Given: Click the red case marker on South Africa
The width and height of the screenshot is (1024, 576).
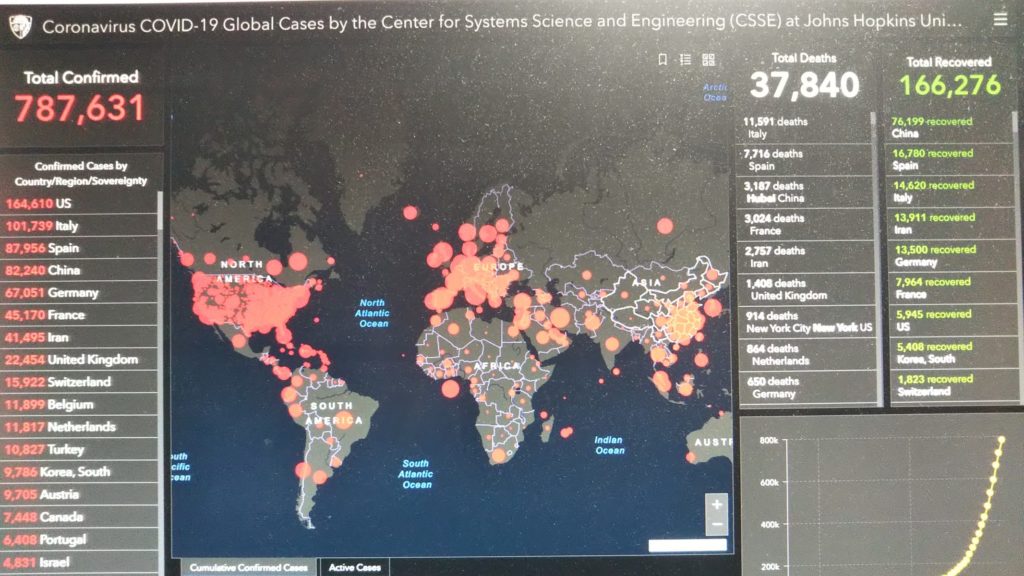Looking at the screenshot, I should (499, 456).
